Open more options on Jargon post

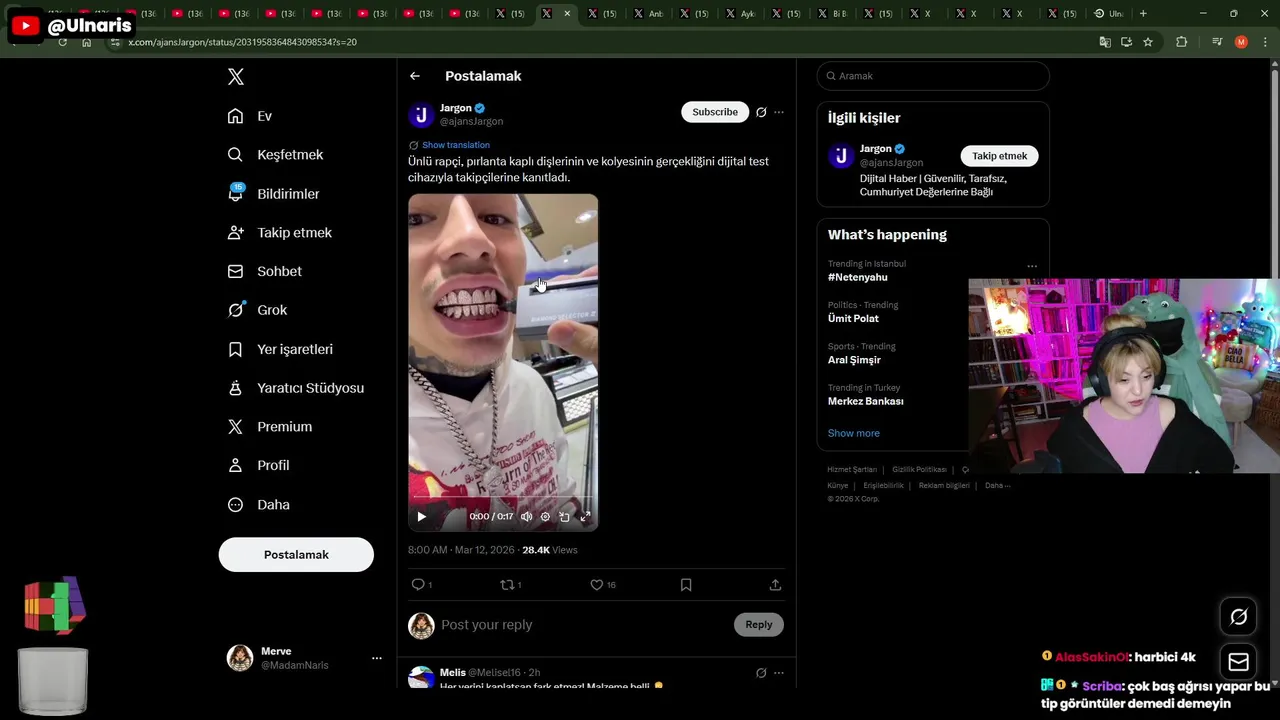pos(779,112)
